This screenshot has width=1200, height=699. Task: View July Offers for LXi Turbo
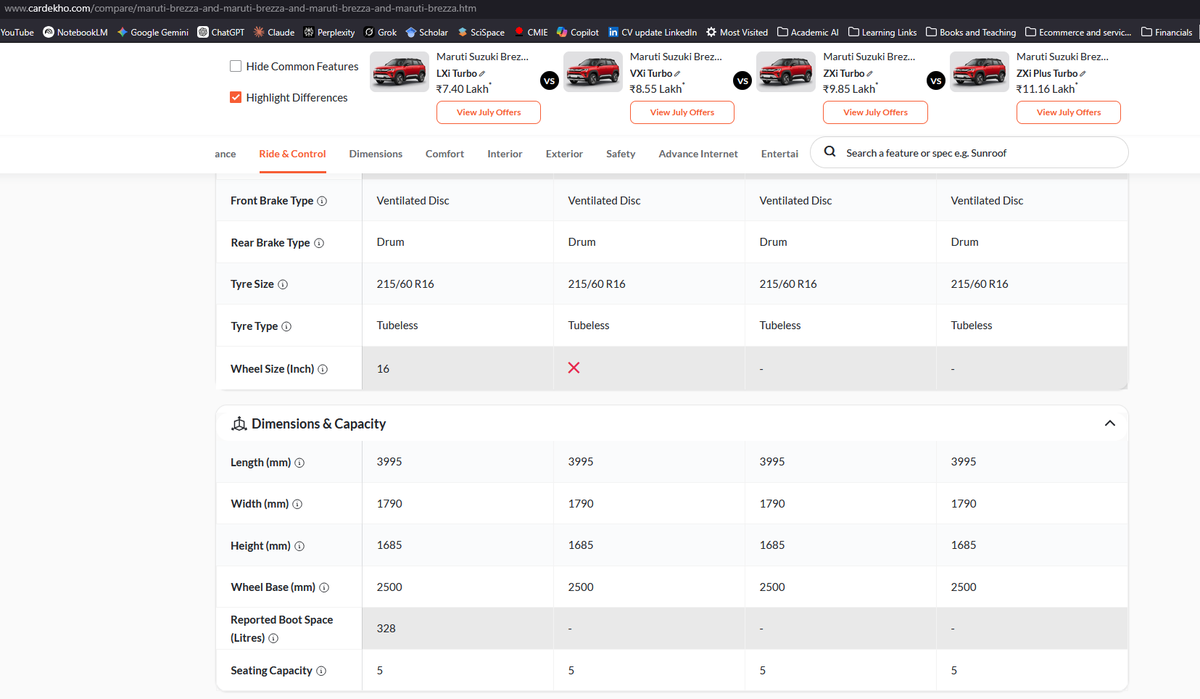click(x=488, y=112)
